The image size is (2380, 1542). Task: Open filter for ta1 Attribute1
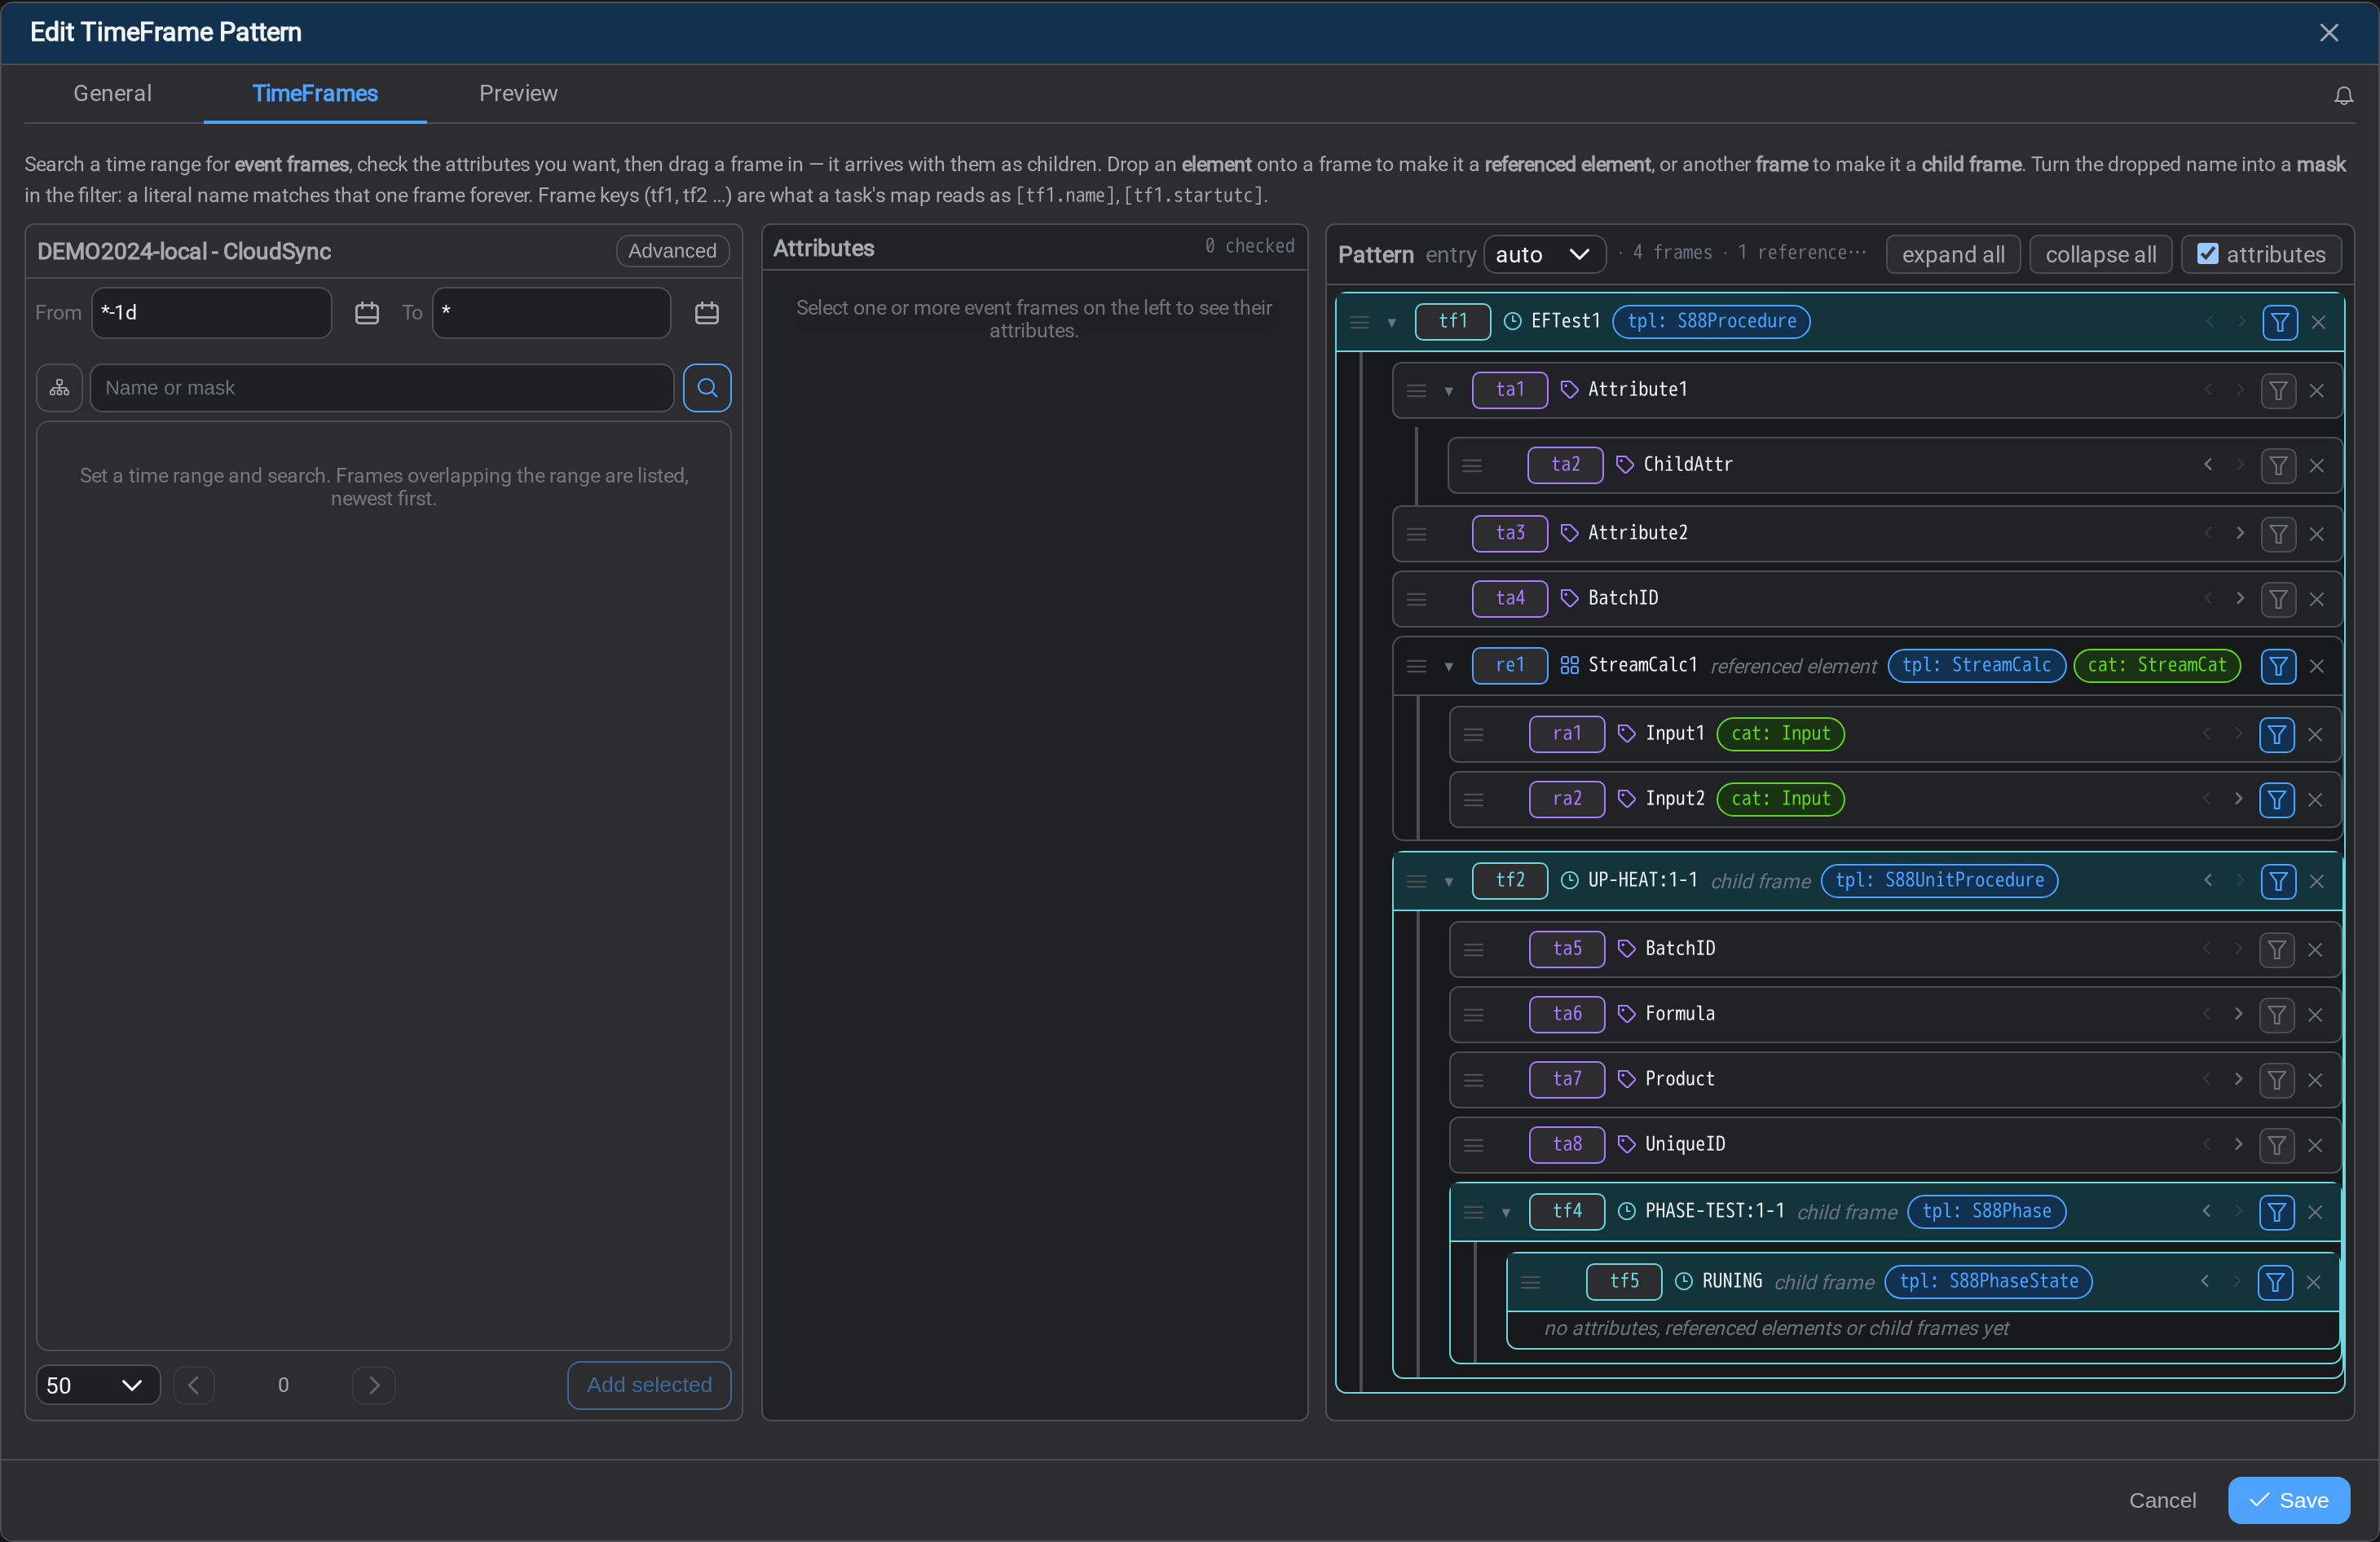pos(2278,391)
